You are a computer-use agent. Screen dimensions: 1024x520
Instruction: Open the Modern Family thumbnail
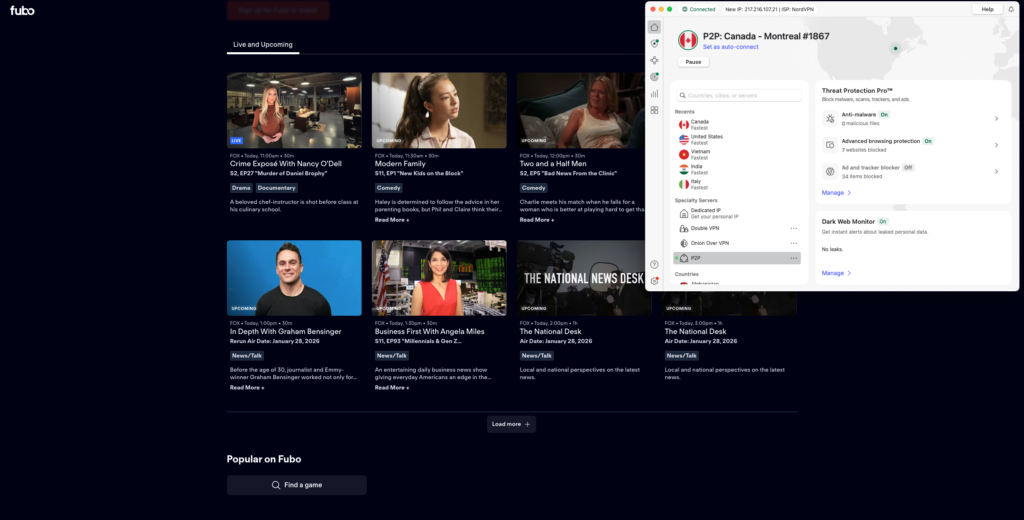pos(439,110)
